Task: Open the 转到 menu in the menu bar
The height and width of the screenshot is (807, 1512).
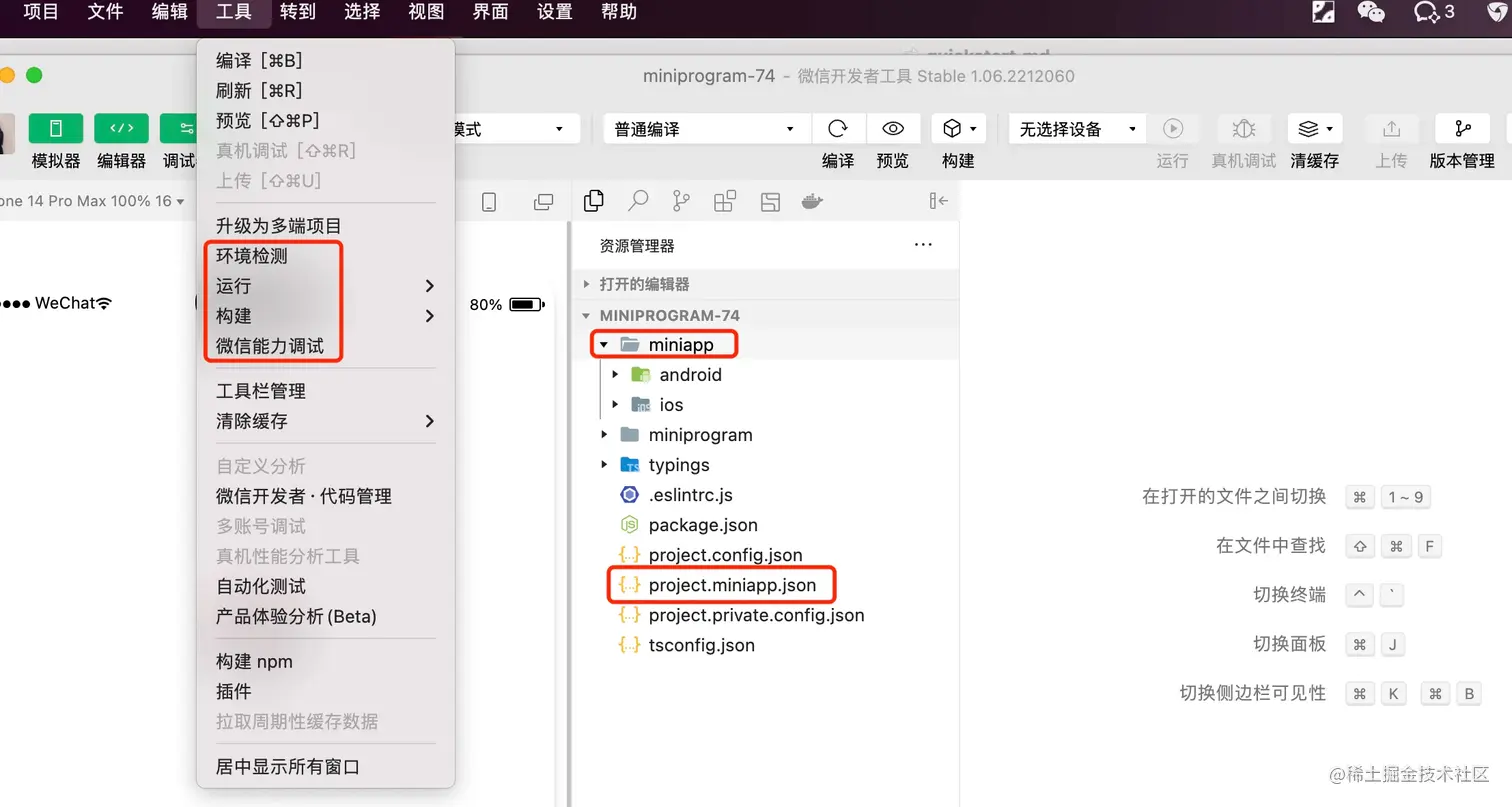Action: click(x=298, y=12)
